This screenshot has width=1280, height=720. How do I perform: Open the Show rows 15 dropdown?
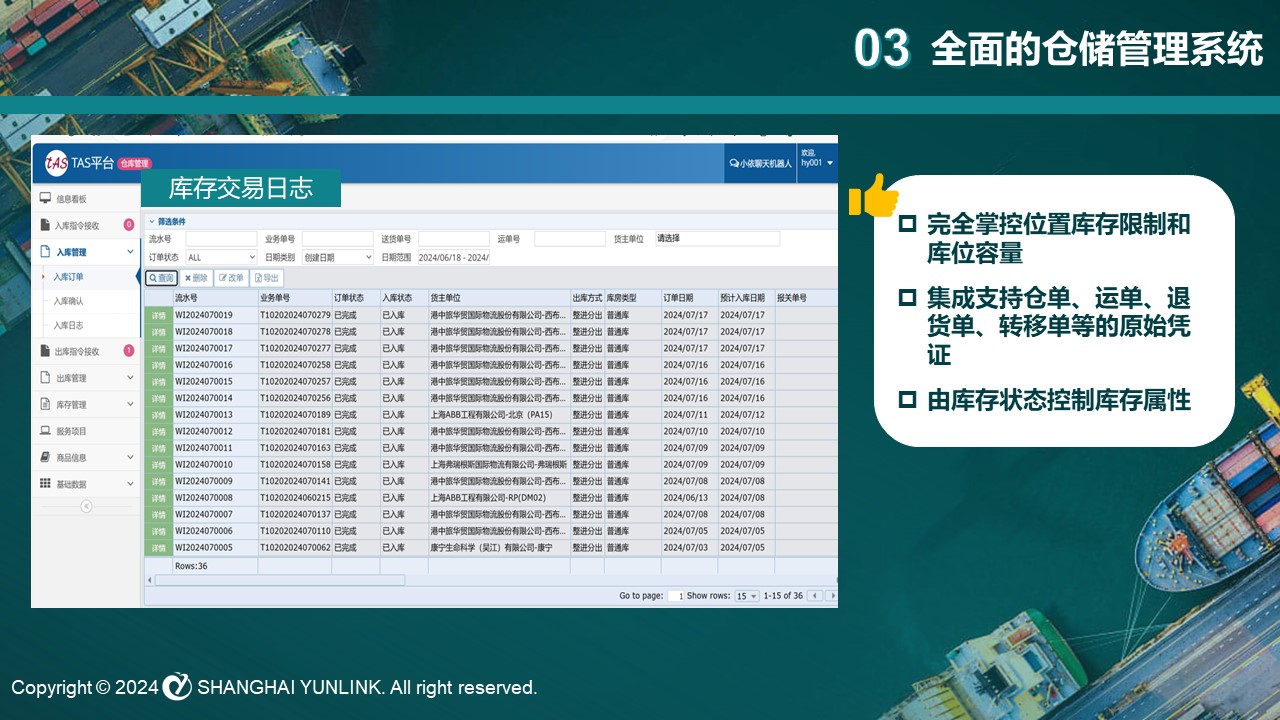pyautogui.click(x=746, y=596)
